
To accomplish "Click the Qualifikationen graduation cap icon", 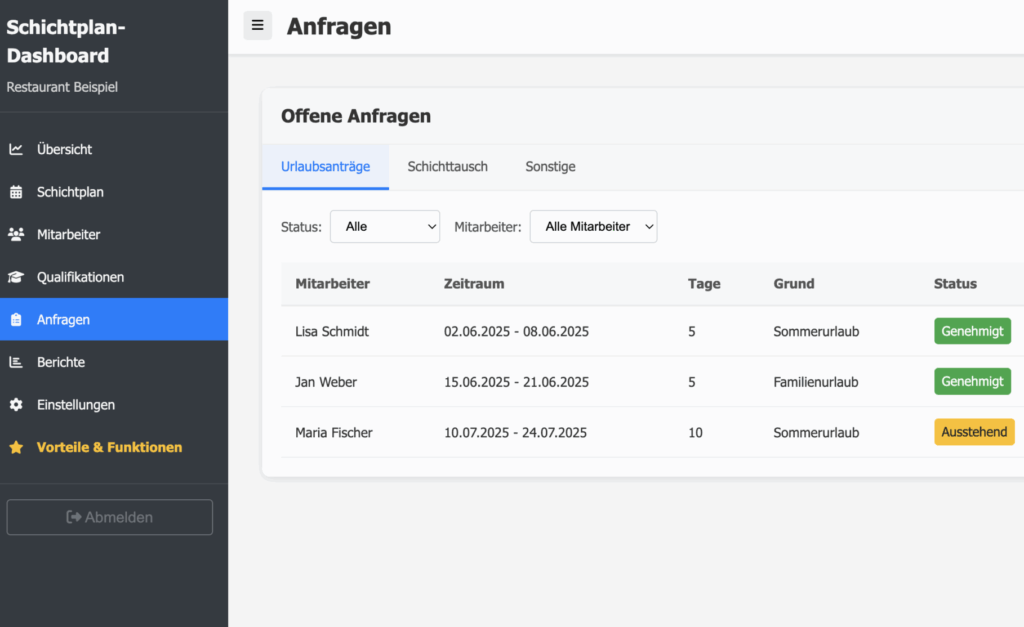I will (x=16, y=277).
